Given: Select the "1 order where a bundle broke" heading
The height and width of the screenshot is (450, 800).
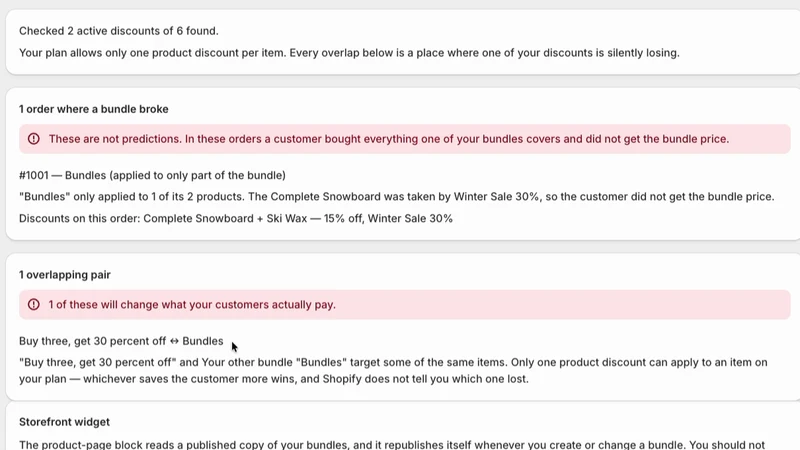Looking at the screenshot, I should click(x=94, y=109).
